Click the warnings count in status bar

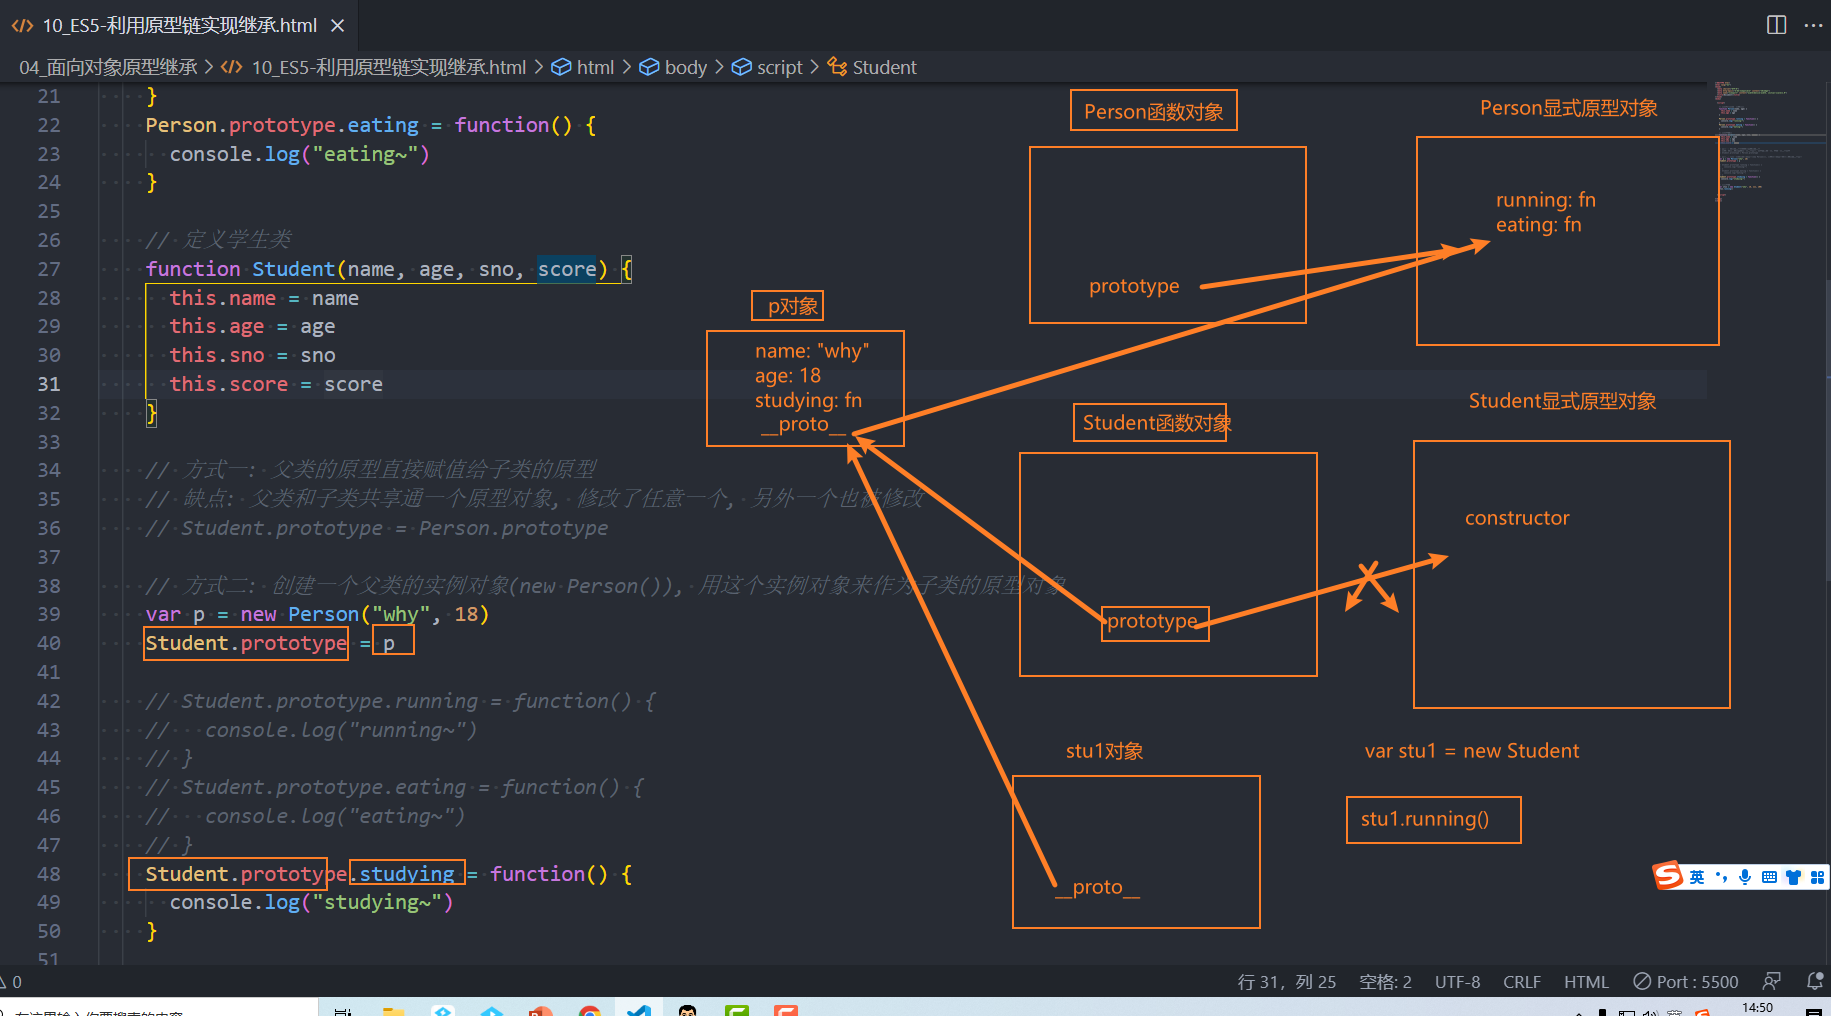coord(11,981)
